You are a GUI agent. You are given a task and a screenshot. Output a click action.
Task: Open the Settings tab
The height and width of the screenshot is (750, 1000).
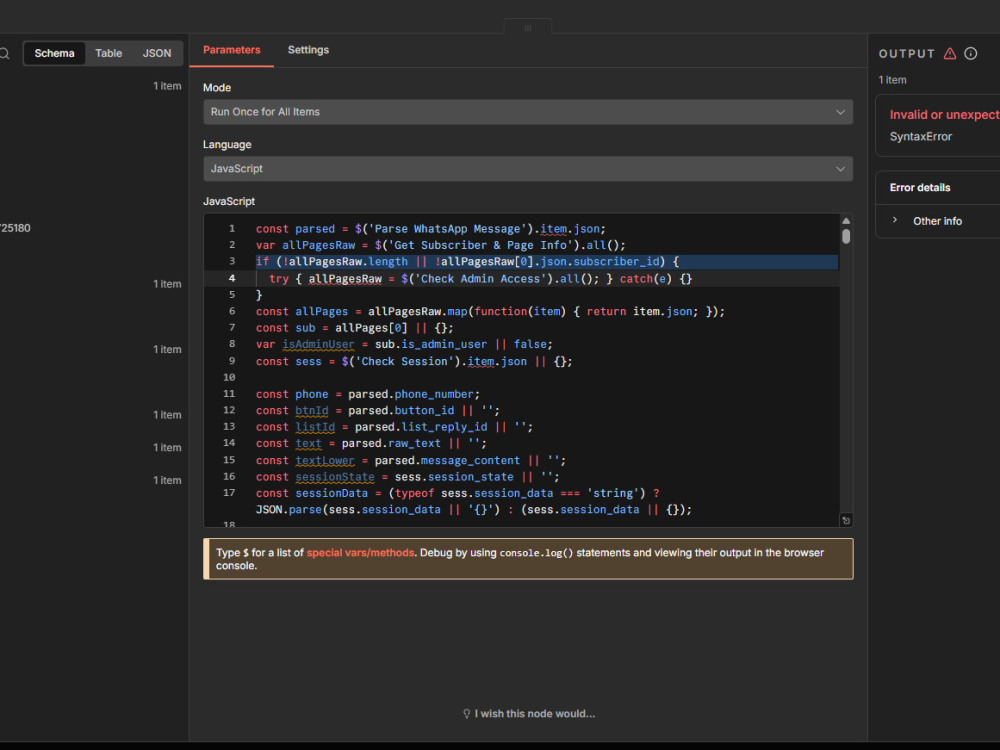point(308,50)
